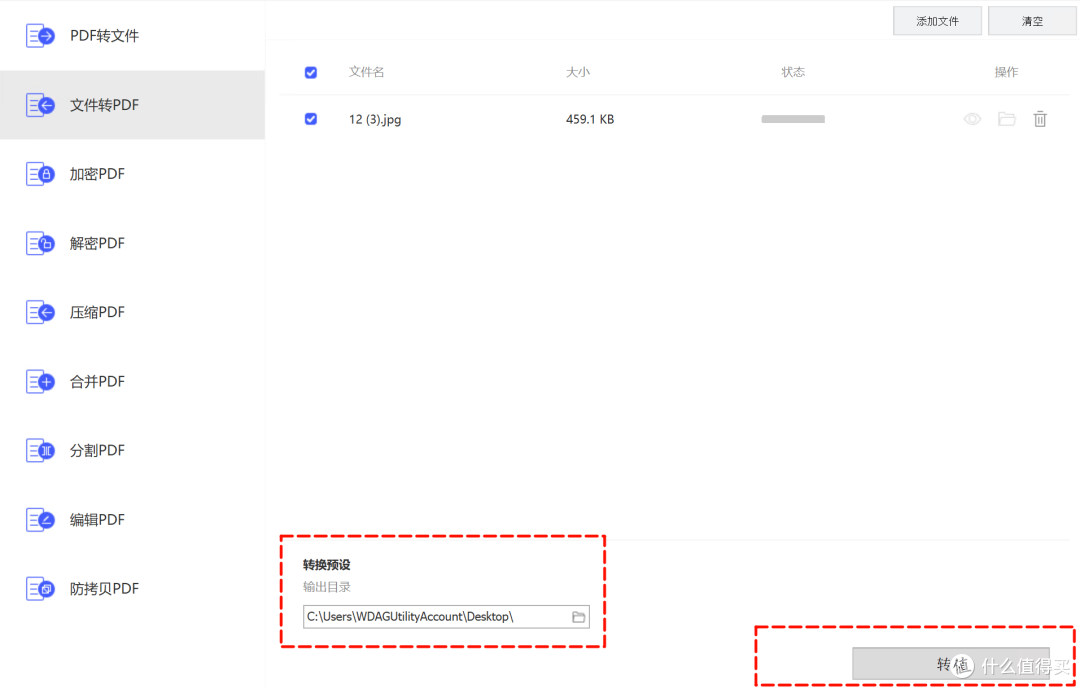Click the file name 12 (3).jpg

coord(375,119)
